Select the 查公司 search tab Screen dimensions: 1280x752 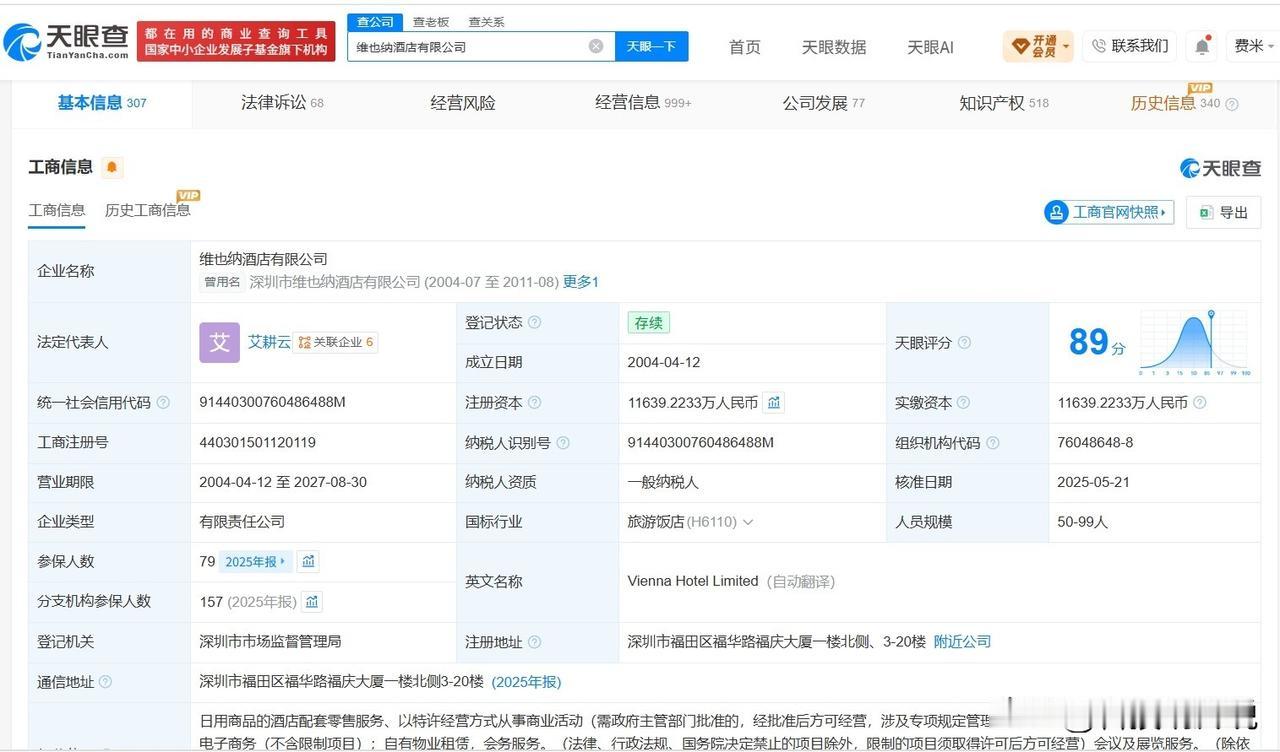tap(375, 22)
